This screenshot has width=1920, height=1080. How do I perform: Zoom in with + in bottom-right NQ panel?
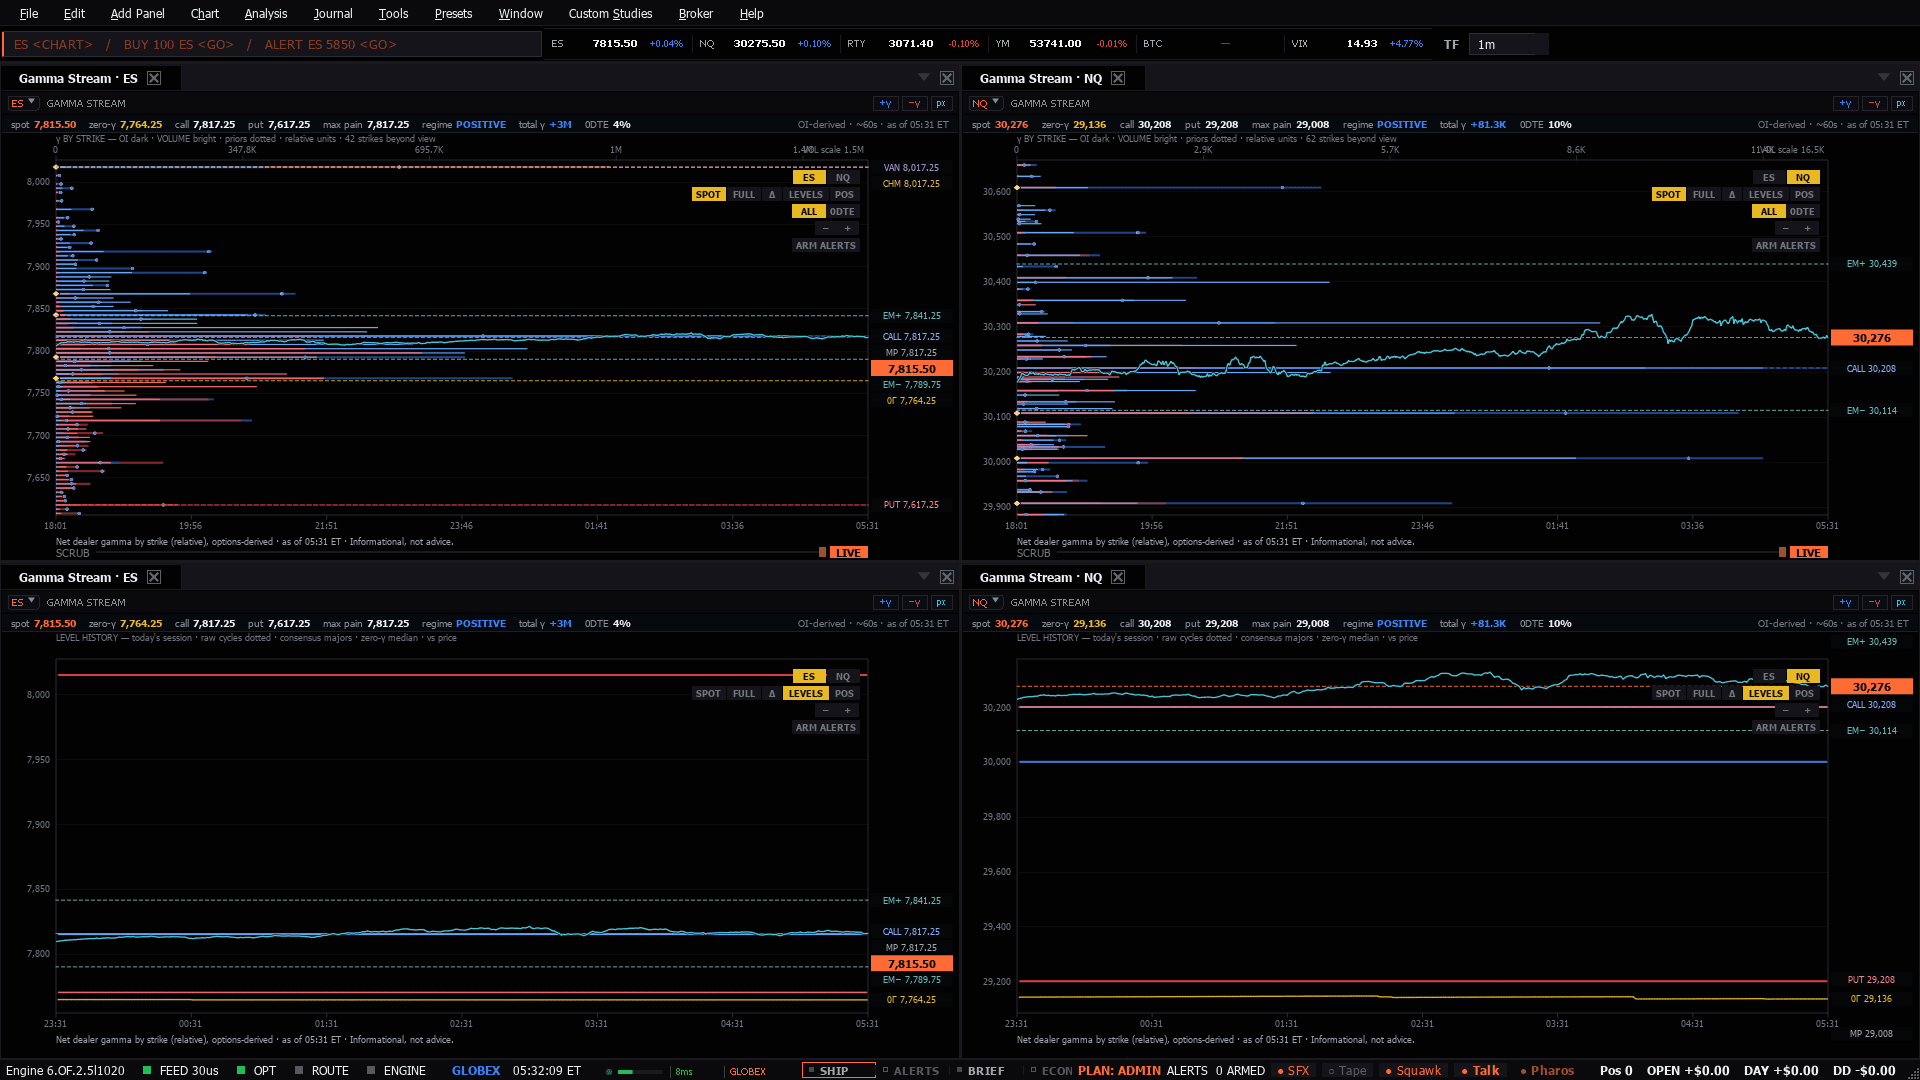point(1808,711)
